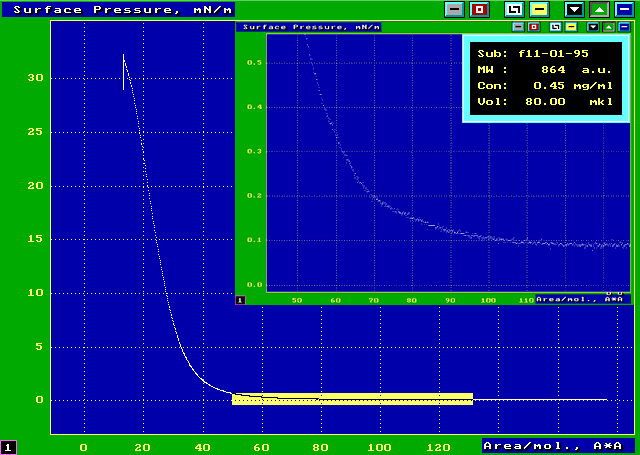Click the blue dash icon in inset window

tap(624, 27)
